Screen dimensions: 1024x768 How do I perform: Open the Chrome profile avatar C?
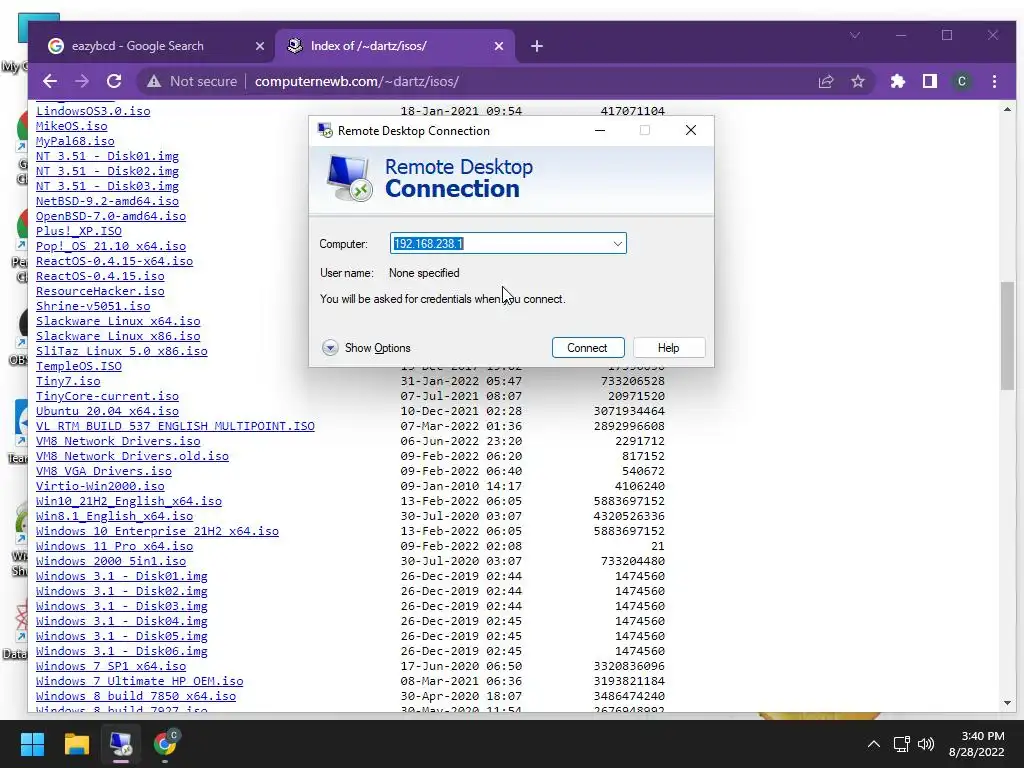click(961, 81)
